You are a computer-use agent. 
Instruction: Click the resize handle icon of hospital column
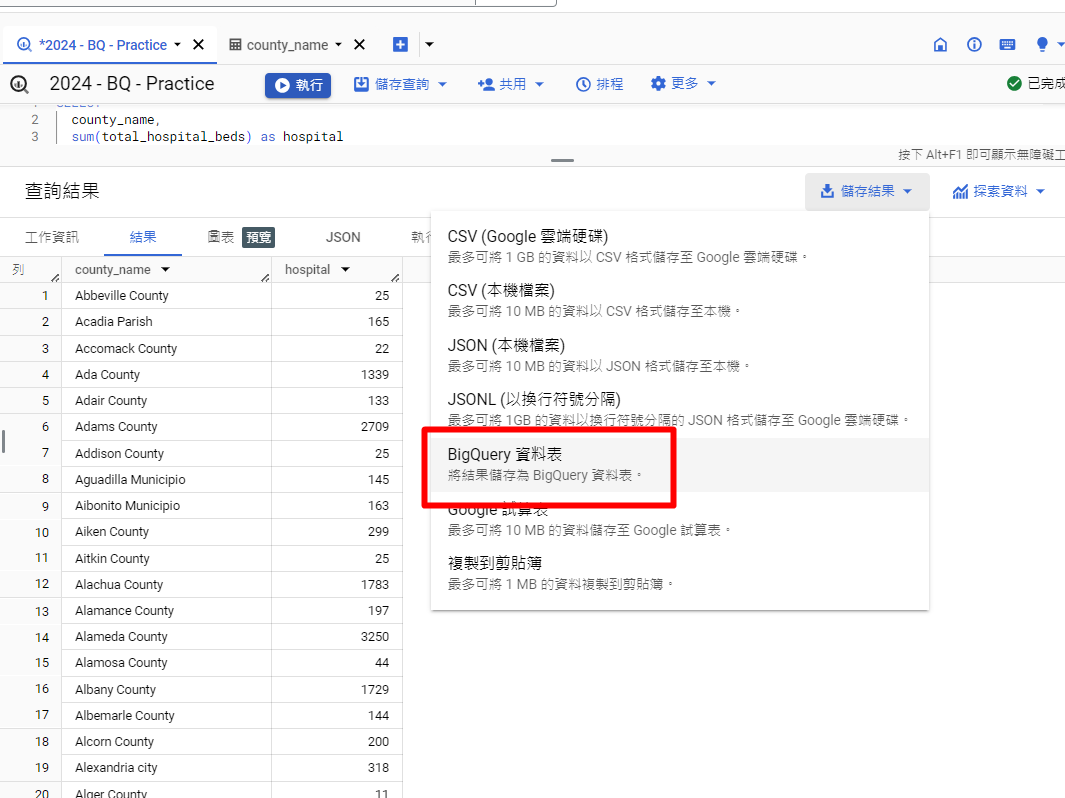[x=396, y=277]
